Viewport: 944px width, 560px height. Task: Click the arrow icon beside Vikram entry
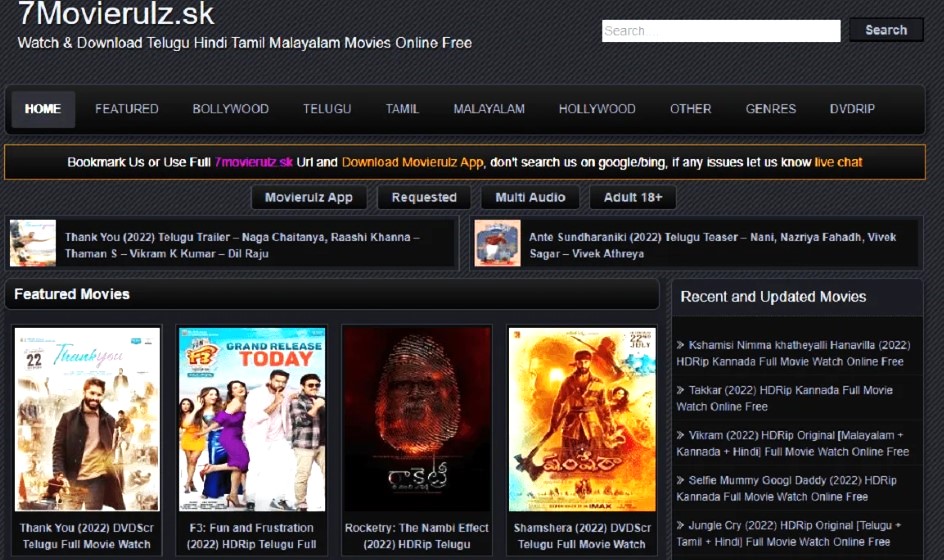tap(680, 435)
